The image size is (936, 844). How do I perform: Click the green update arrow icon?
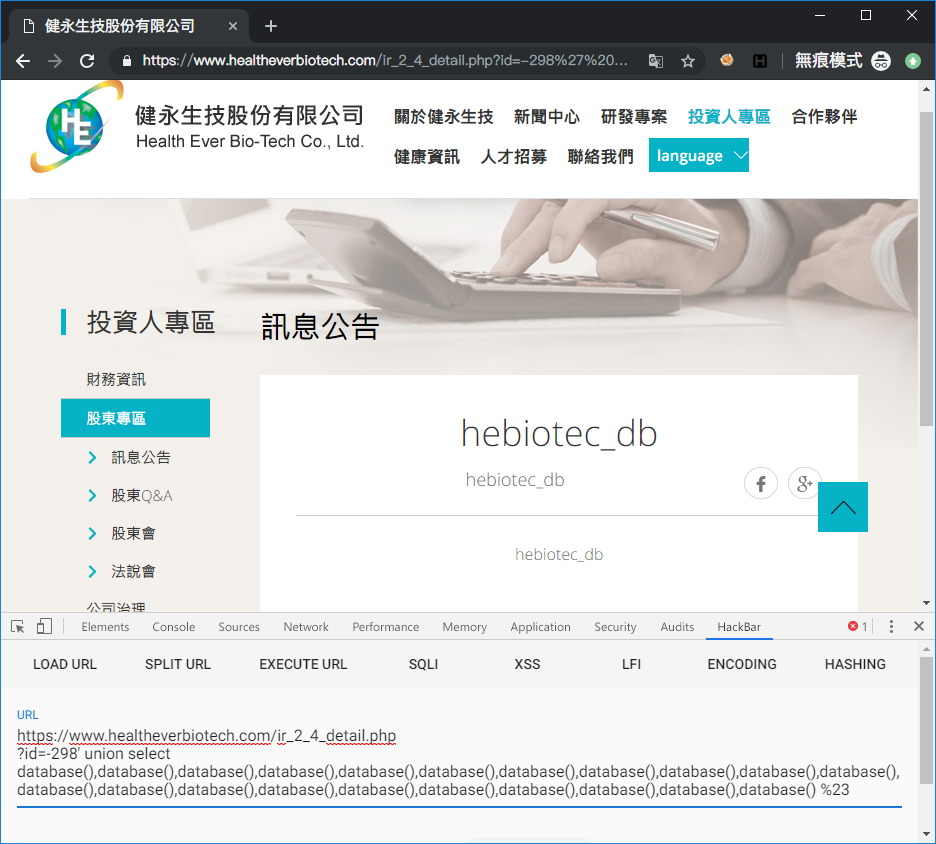(913, 60)
